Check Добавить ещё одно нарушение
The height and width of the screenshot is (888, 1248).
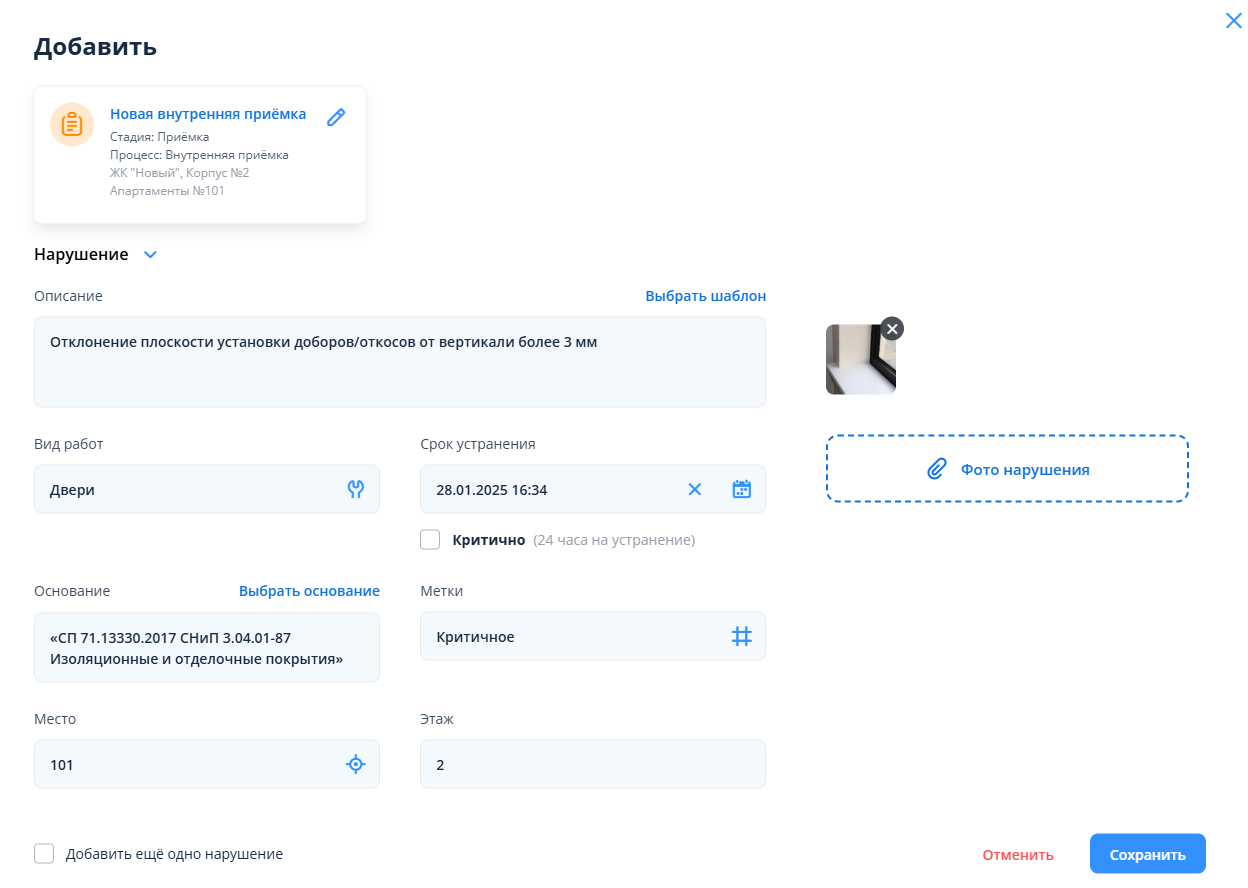(44, 853)
